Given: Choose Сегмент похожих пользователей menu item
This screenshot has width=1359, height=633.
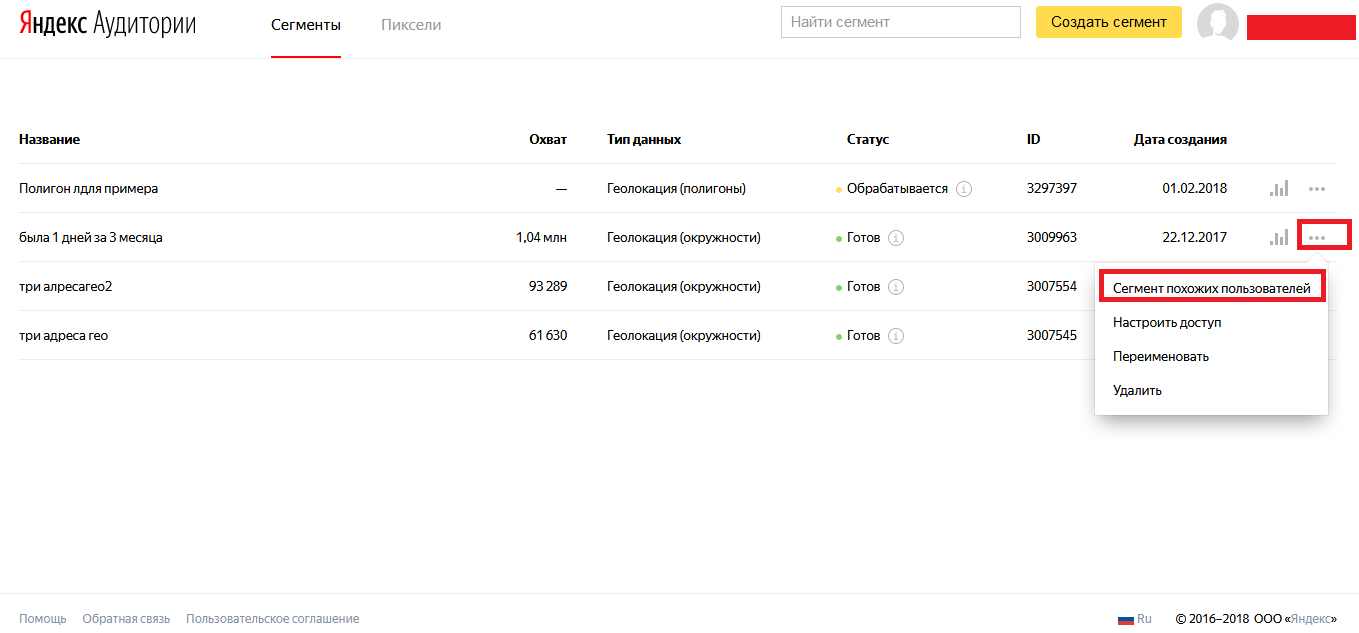Looking at the screenshot, I should click(x=1211, y=288).
